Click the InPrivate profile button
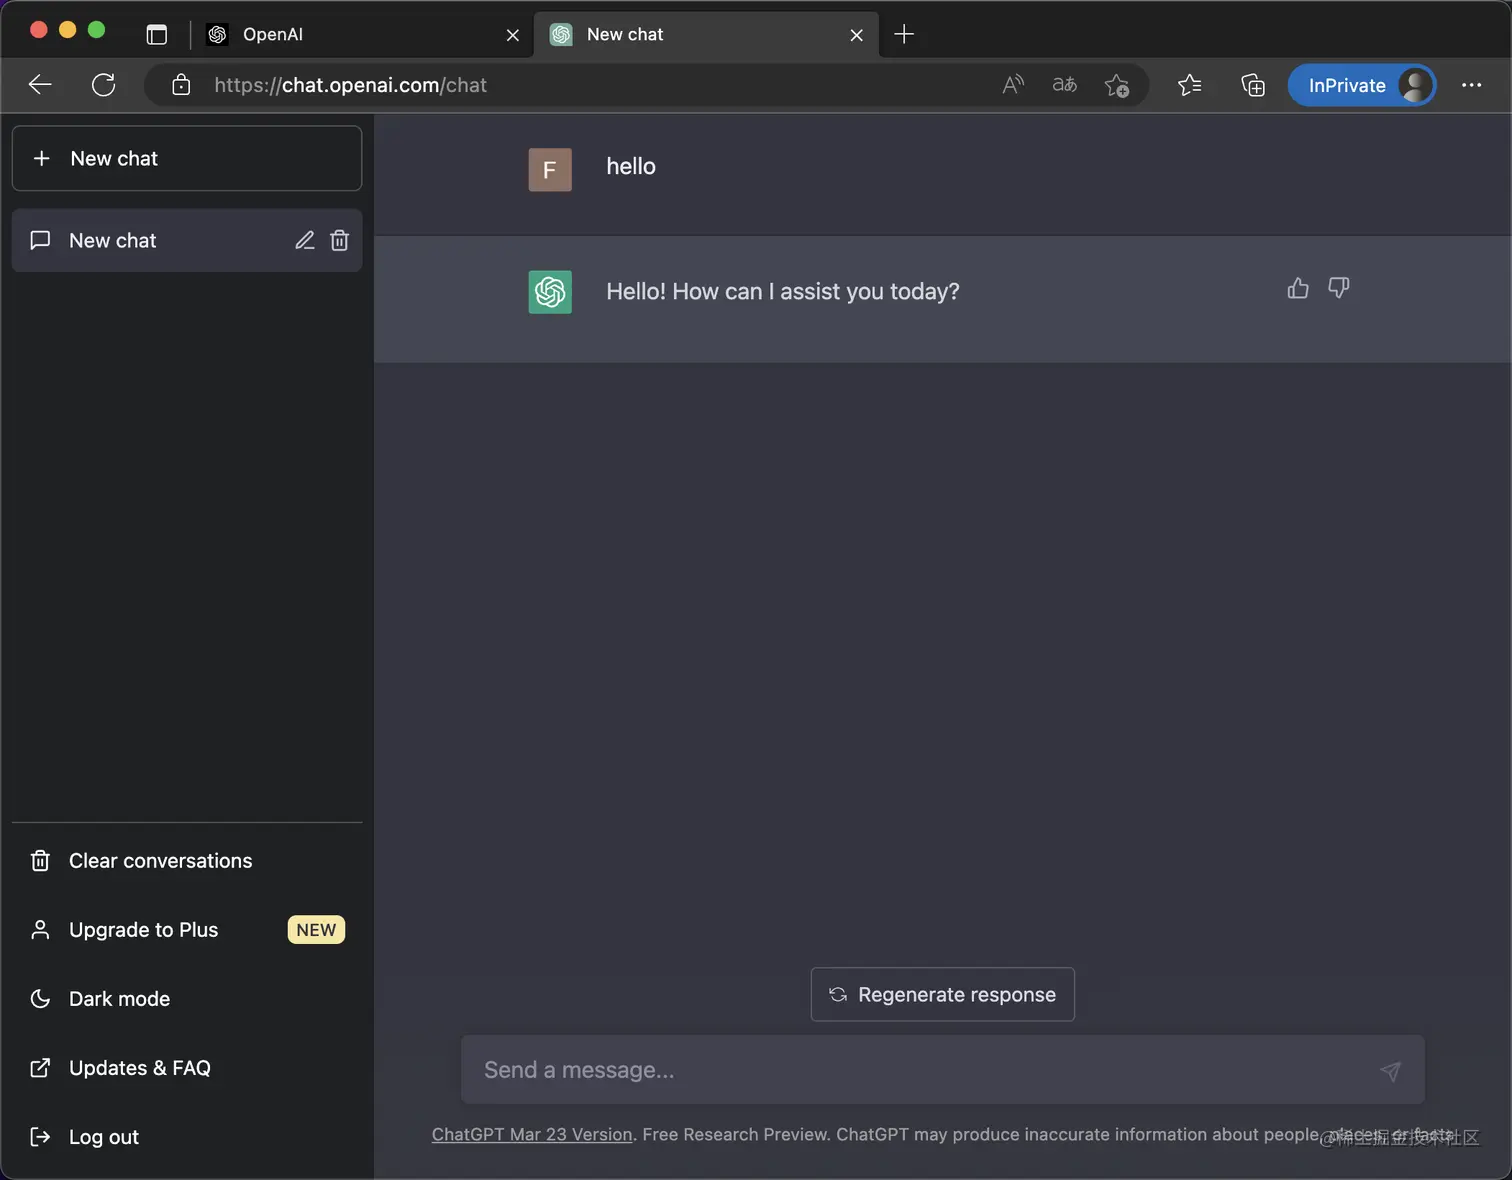 tap(1362, 85)
